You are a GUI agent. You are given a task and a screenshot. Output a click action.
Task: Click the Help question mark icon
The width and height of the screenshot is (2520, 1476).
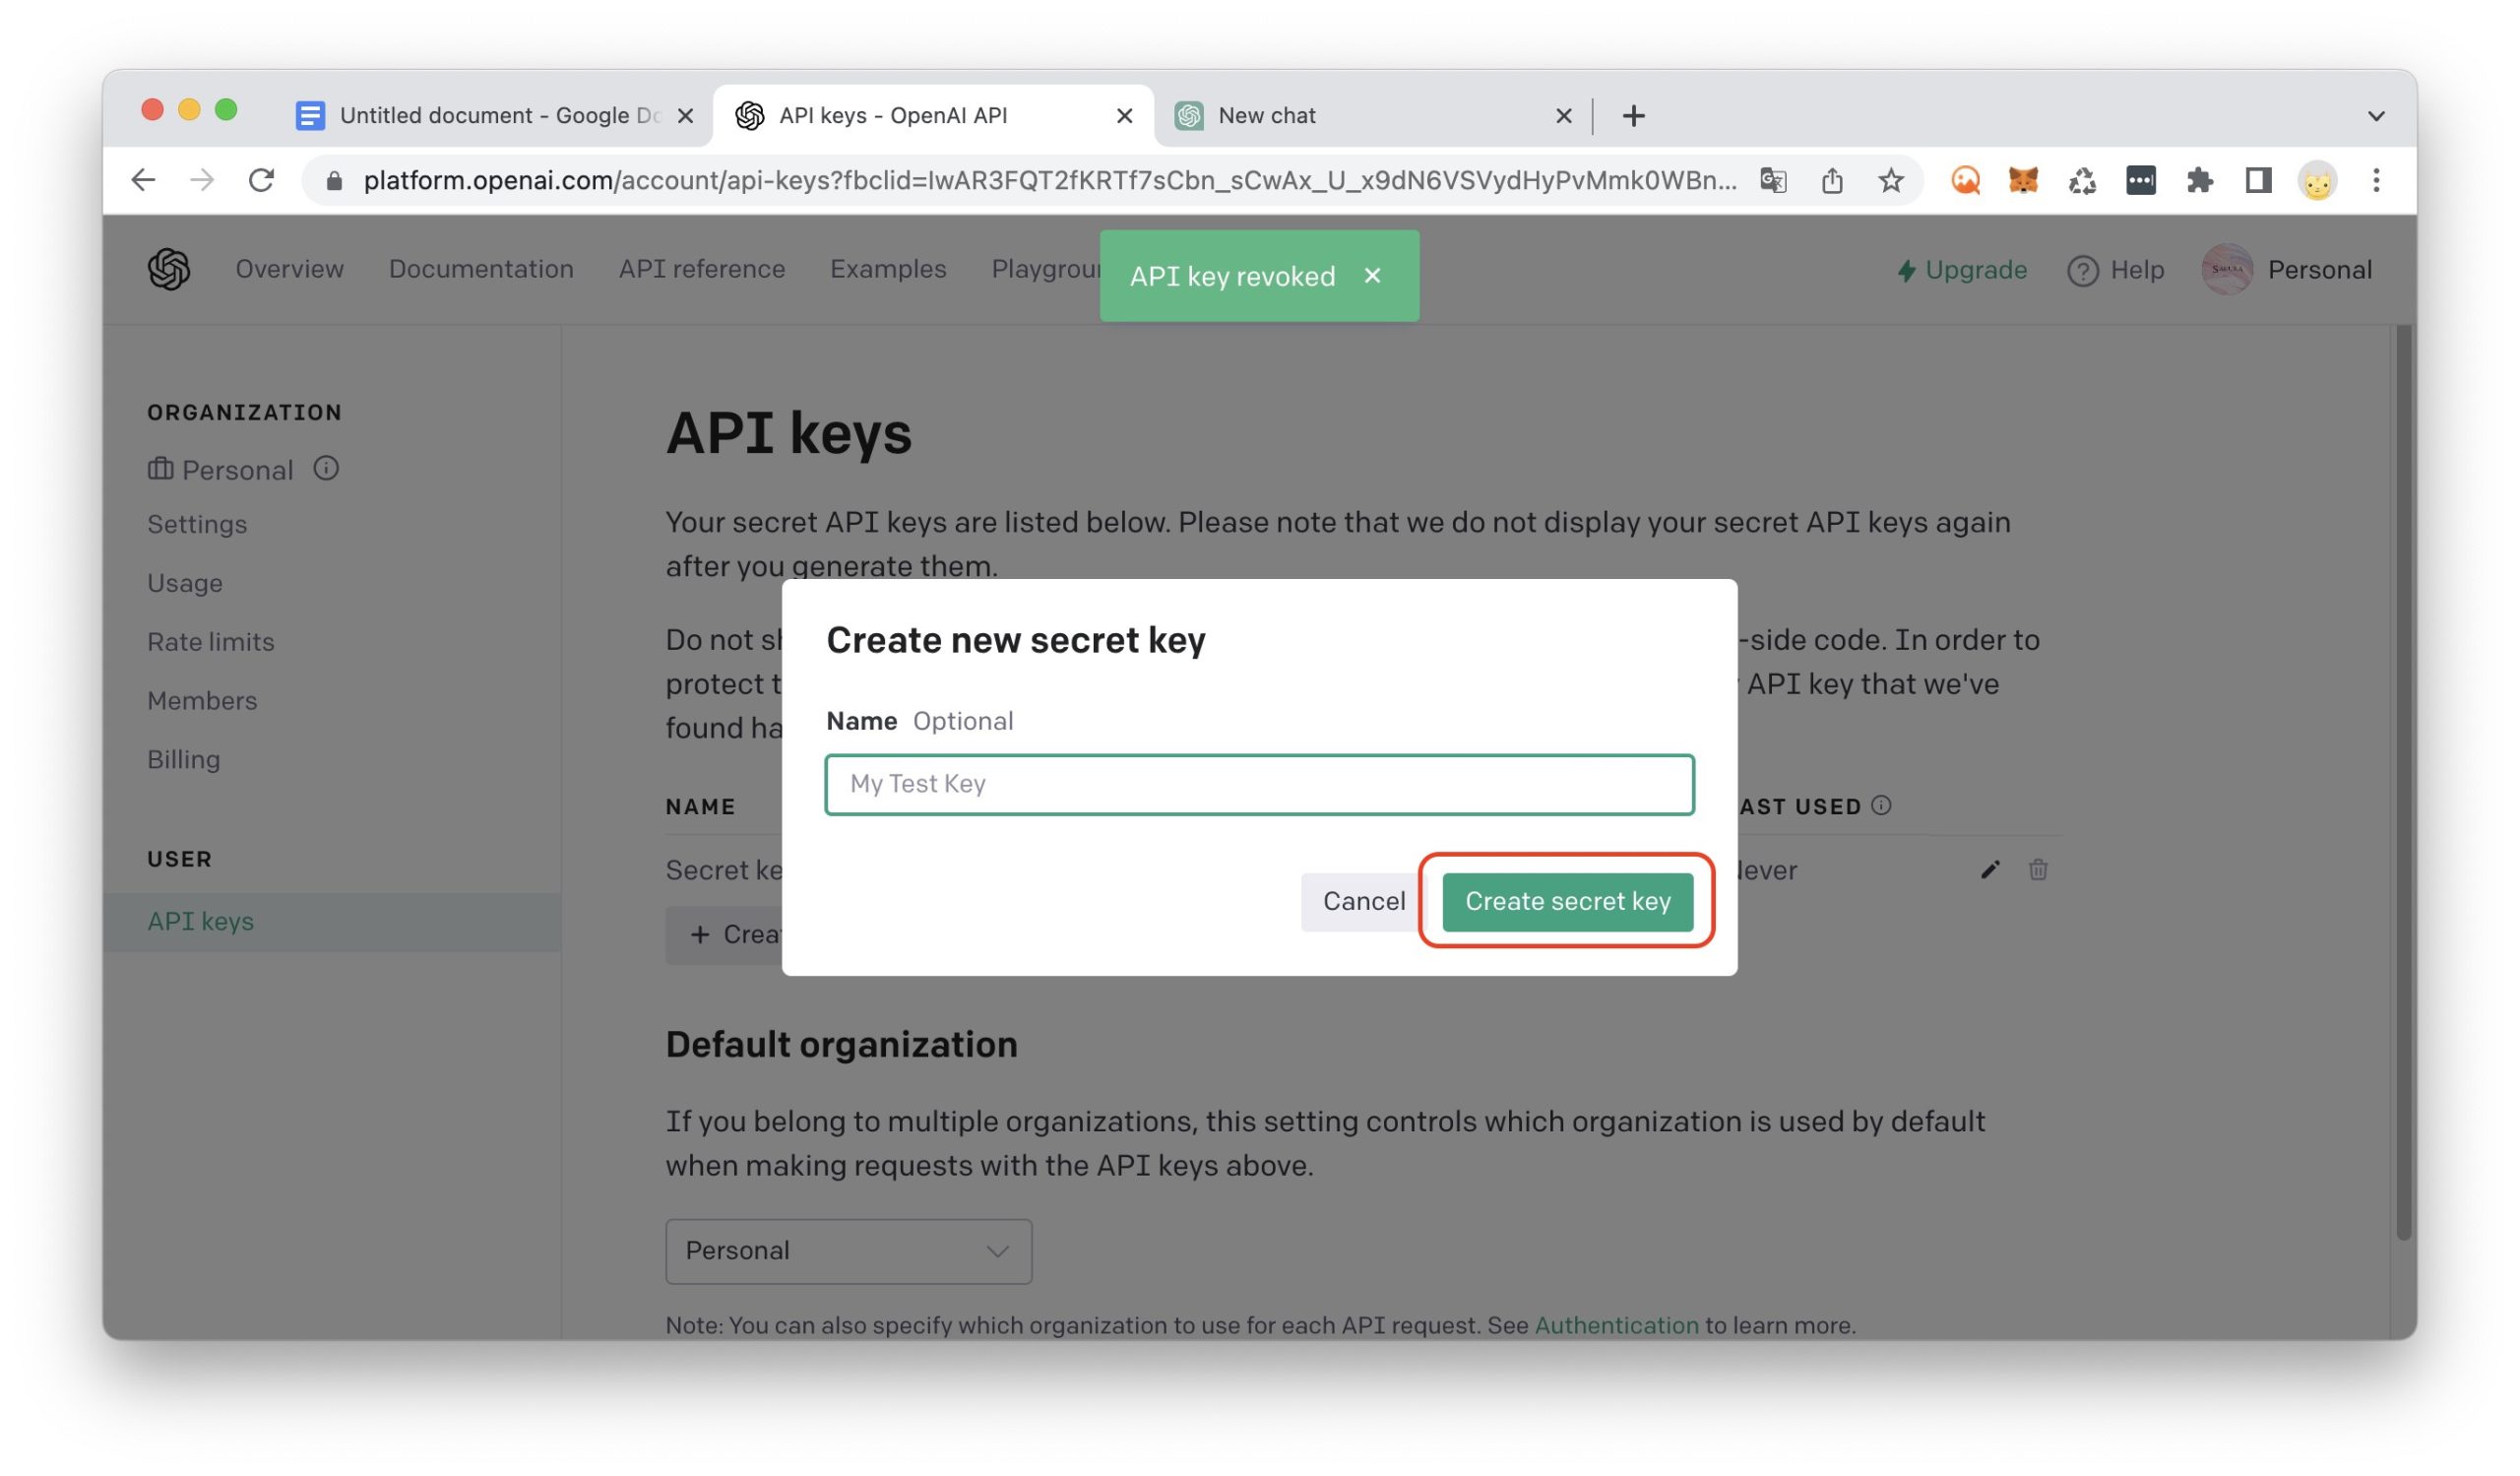pyautogui.click(x=2082, y=271)
